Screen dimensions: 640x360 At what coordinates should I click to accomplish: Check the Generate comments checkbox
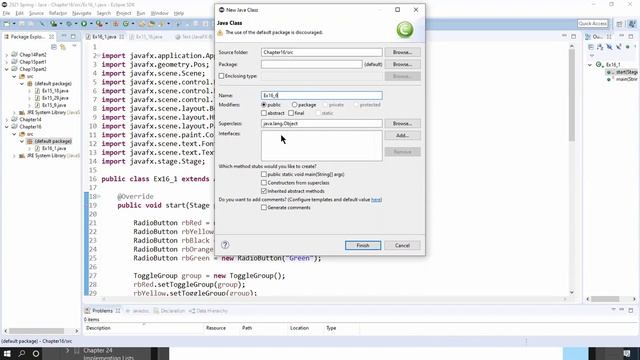tap(264, 208)
